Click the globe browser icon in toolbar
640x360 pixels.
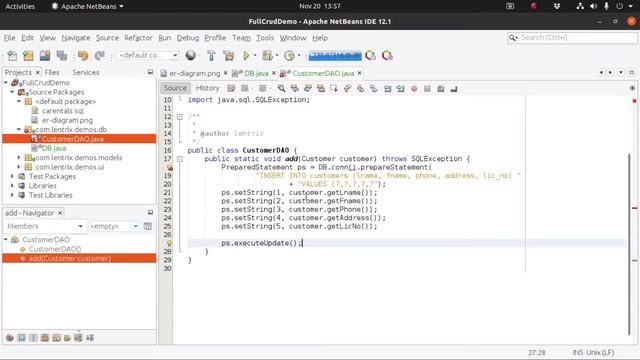click(x=191, y=55)
